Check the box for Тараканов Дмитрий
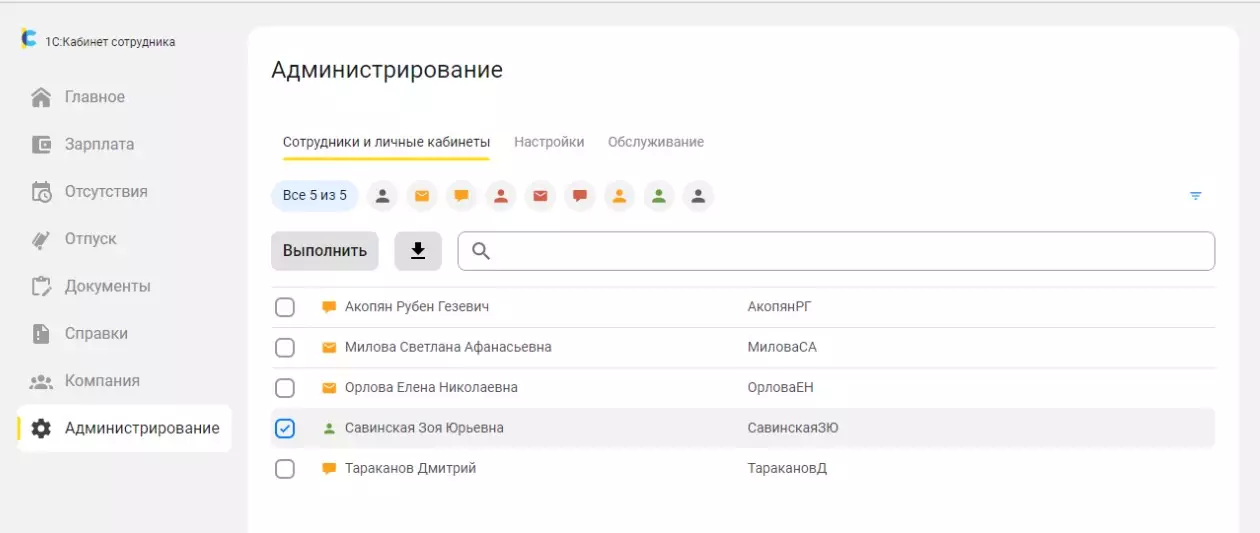 [x=285, y=468]
